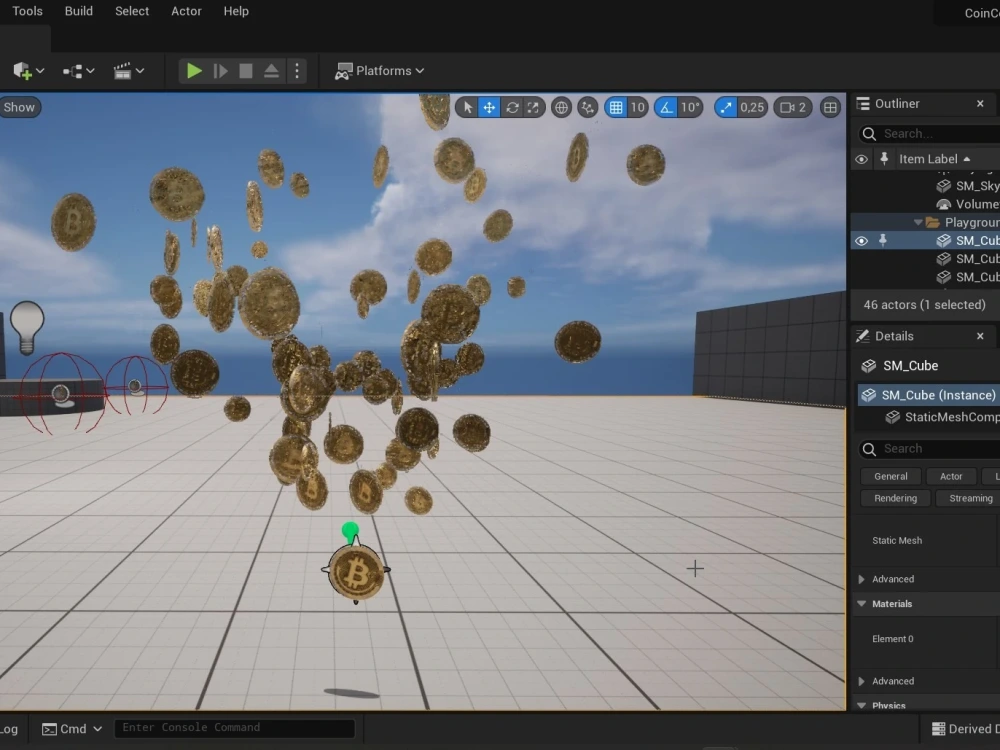Screen dimensions: 1000x750
Task: Click the Cinematics clapperboard icon
Action: click(x=123, y=70)
